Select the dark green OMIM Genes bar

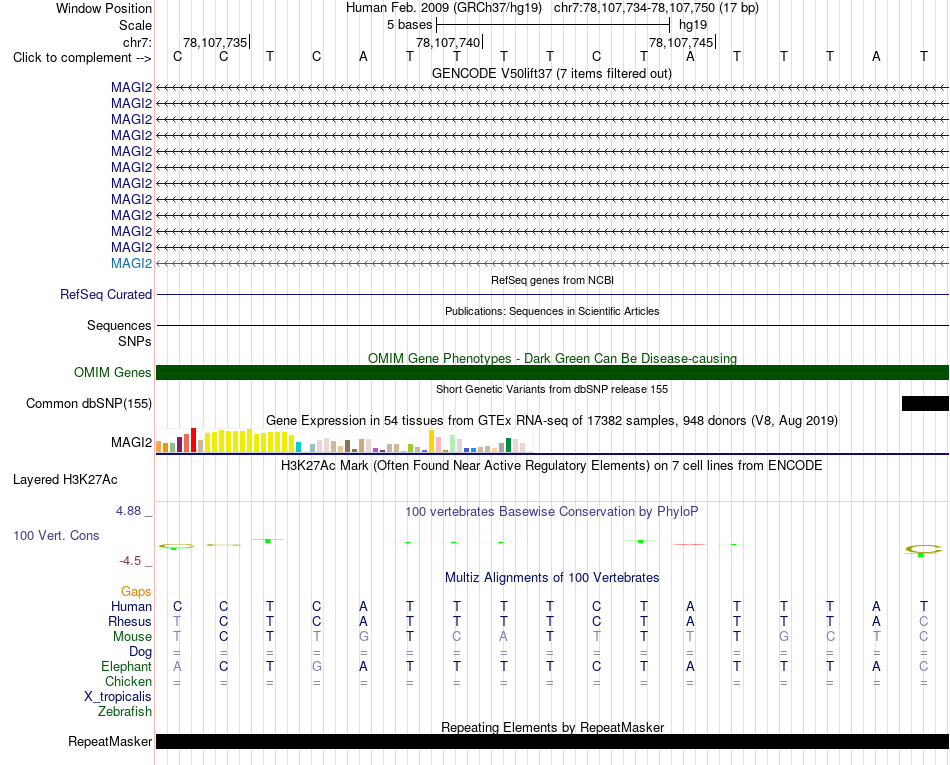(x=552, y=373)
